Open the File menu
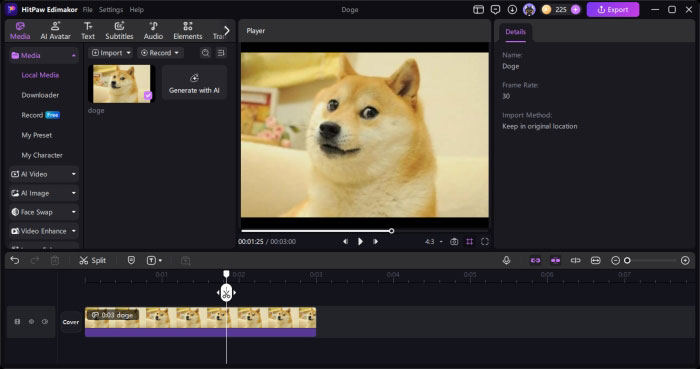 (x=88, y=9)
